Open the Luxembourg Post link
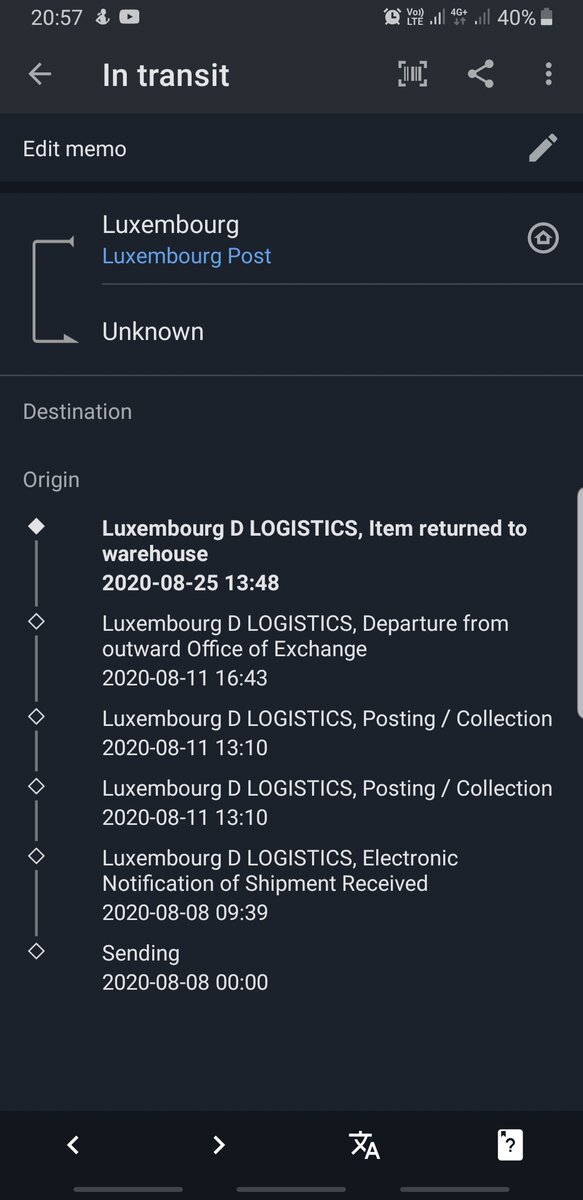 [x=187, y=256]
